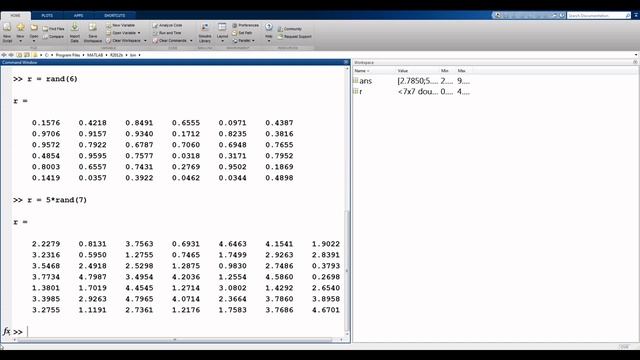Open Command Window actions menu button

346,62
